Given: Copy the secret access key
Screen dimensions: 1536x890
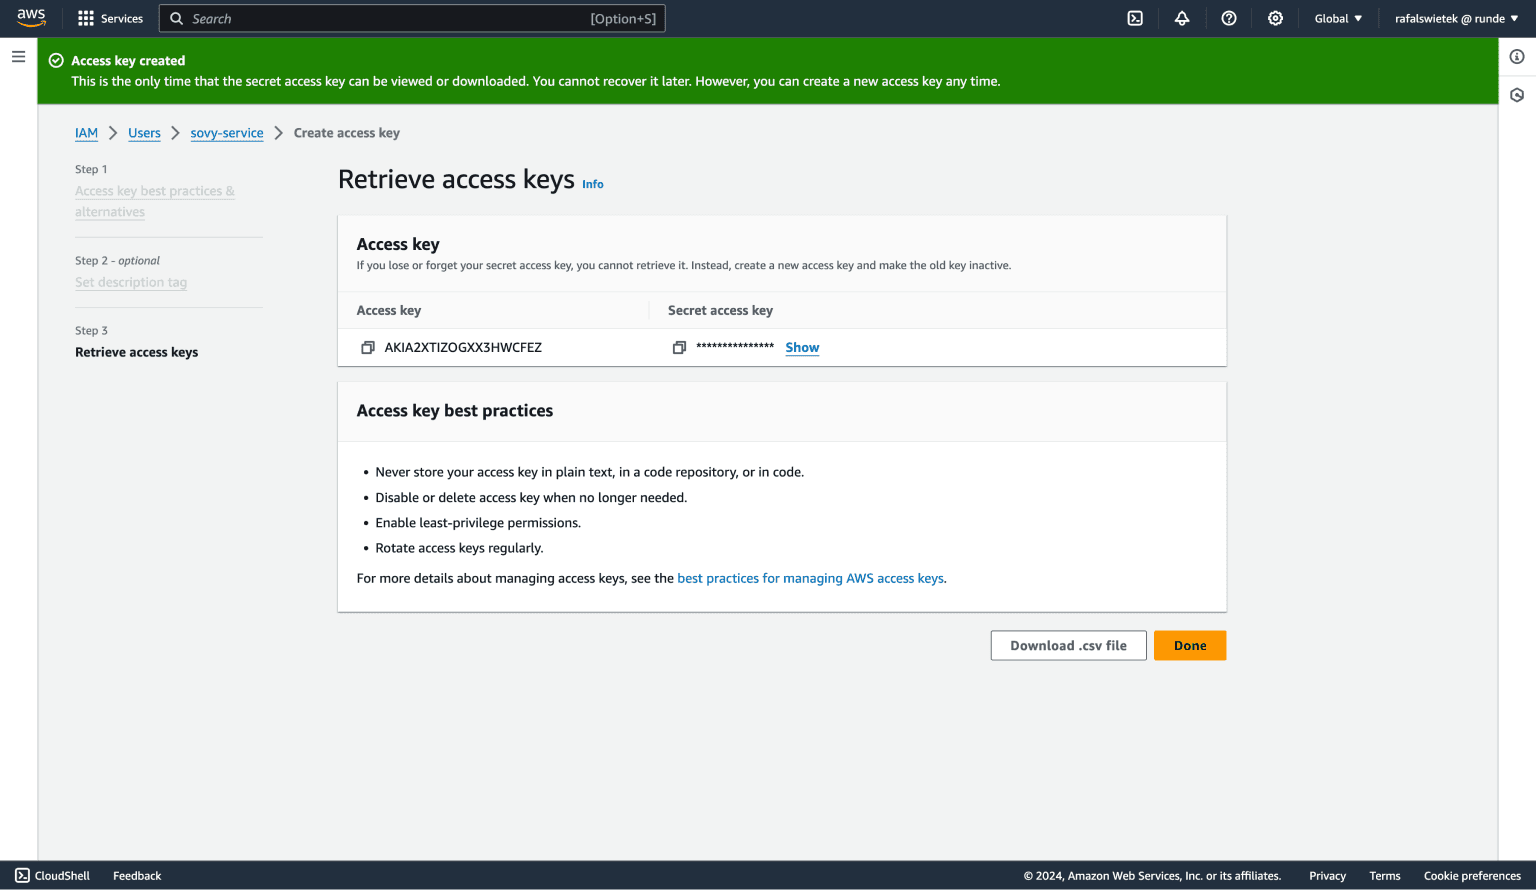Looking at the screenshot, I should pyautogui.click(x=679, y=347).
